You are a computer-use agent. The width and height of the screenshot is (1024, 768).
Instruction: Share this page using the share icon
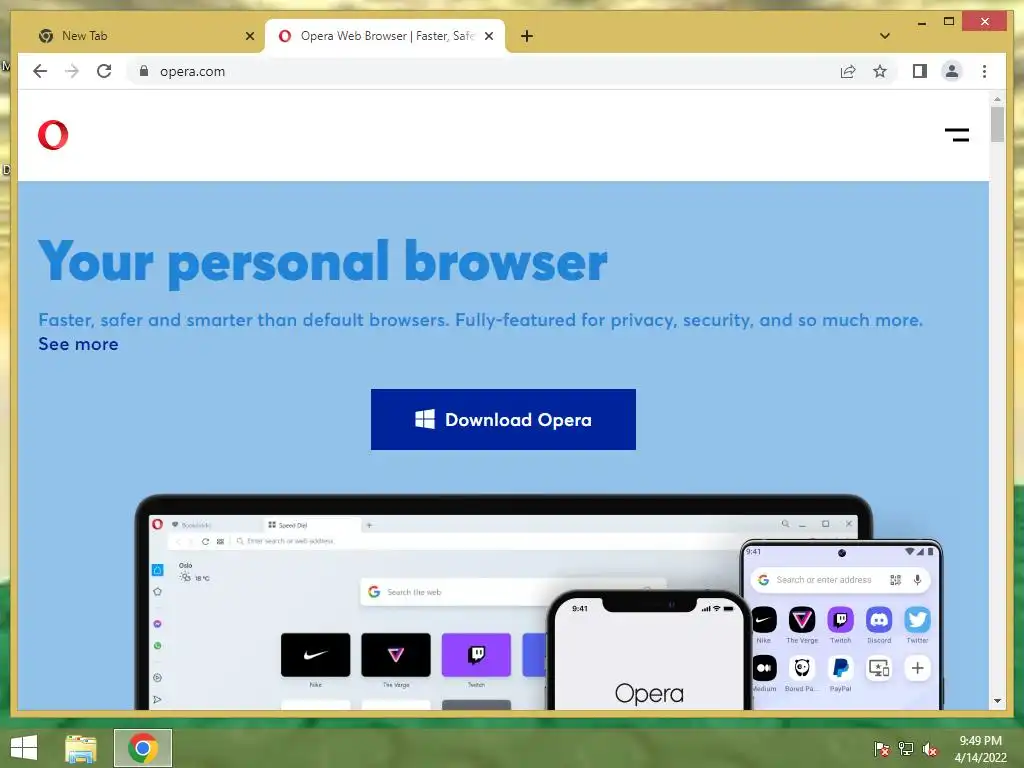tap(848, 71)
